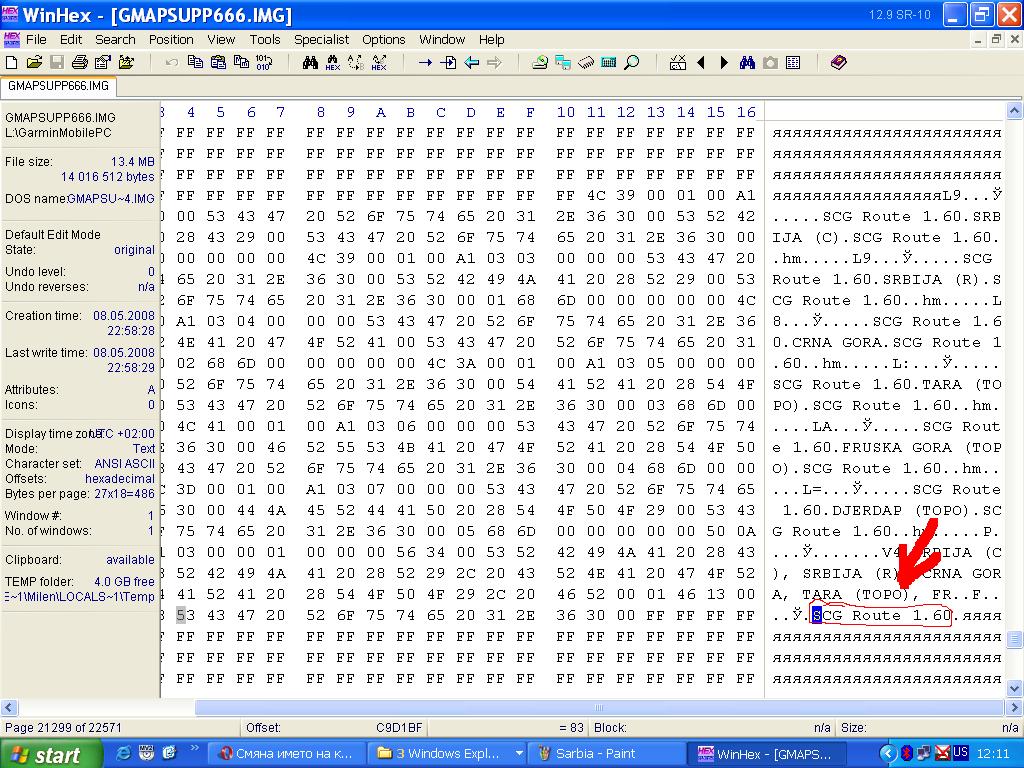Select the GMAPSUPP666.IMG document tab
Screen dimensions: 1024x768
[59, 86]
